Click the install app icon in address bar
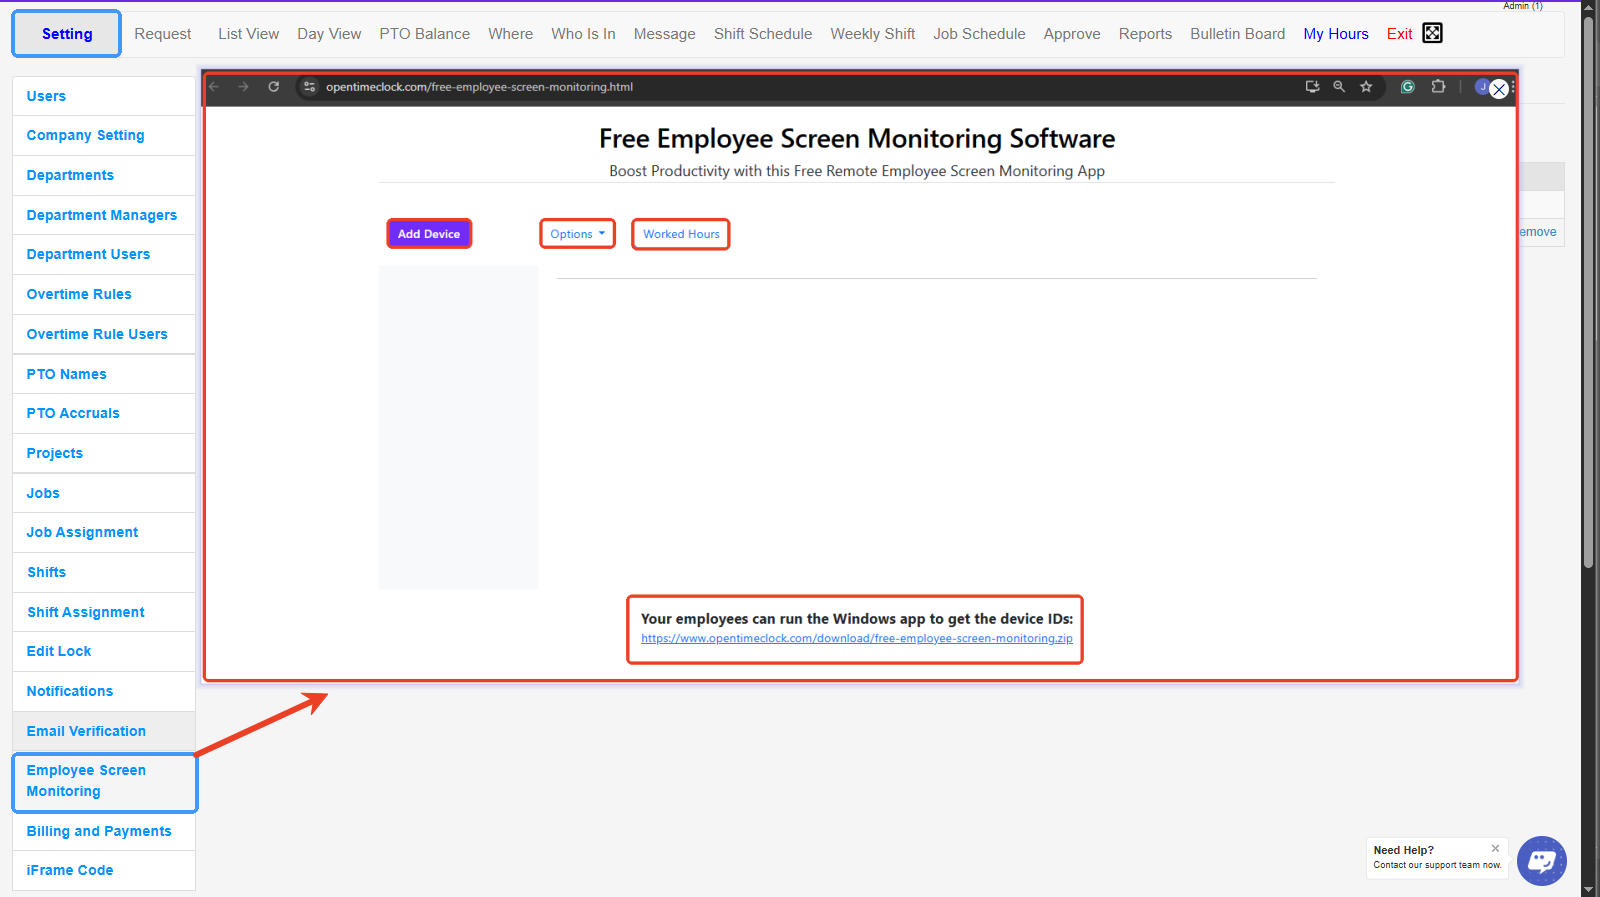Screen dimensions: 1600x897 1312,87
